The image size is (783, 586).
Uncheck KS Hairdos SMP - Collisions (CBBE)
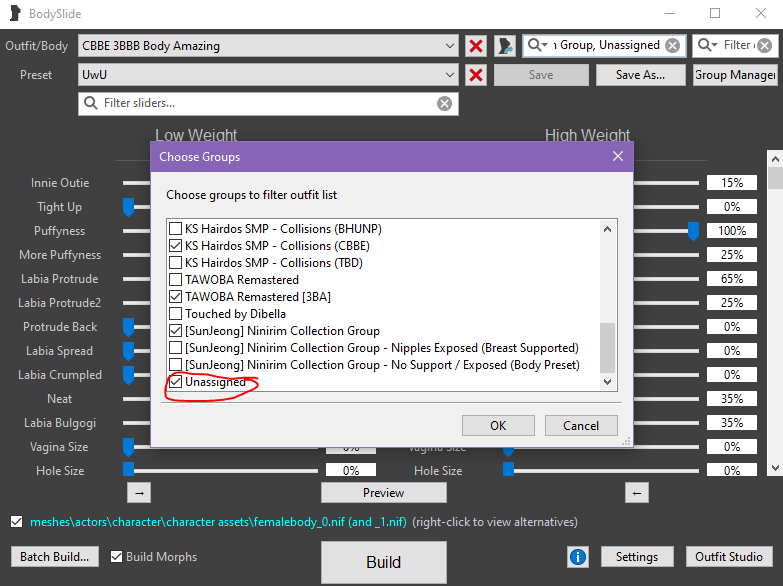pos(175,246)
